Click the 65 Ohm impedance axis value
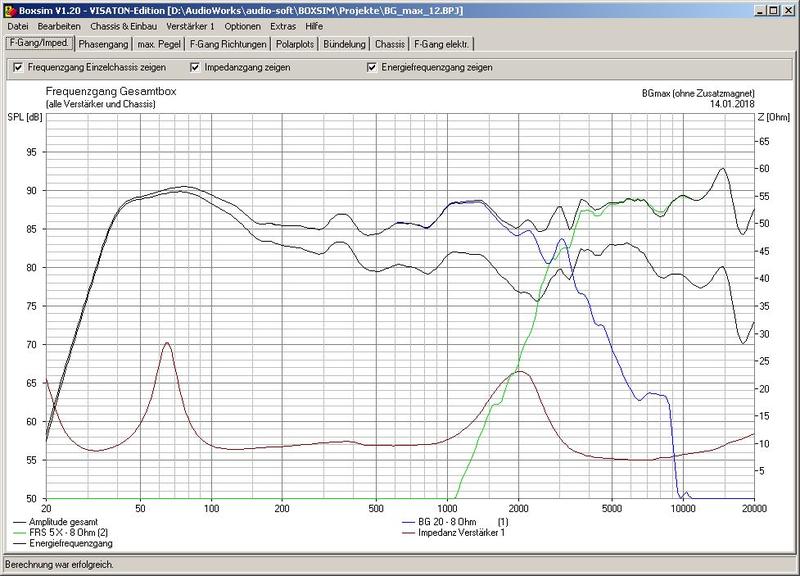Viewport: 800px width, 576px height. (x=764, y=141)
